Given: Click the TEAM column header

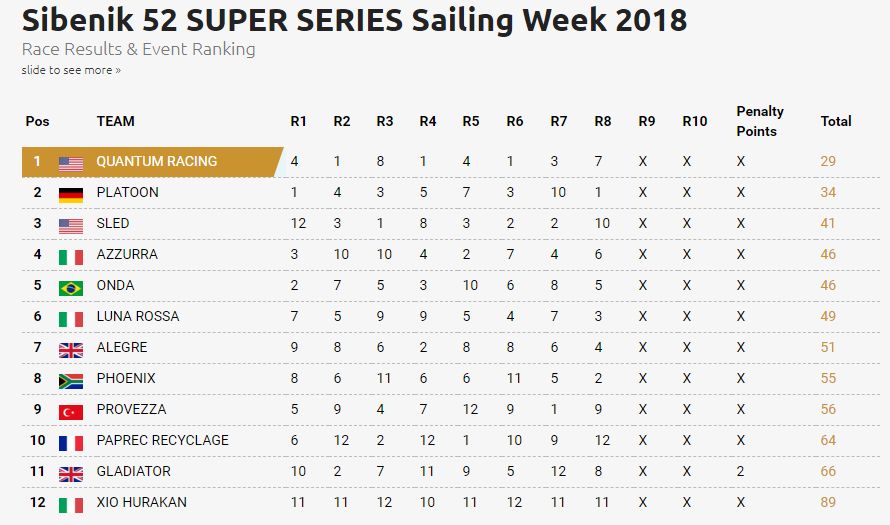Looking at the screenshot, I should pyautogui.click(x=115, y=121).
